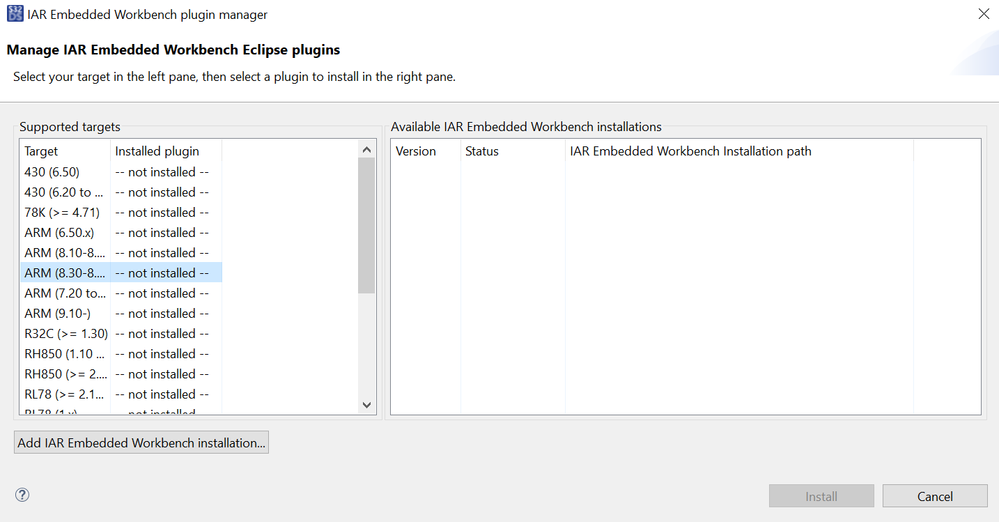Click the Status column header
Viewport: 999px width, 522px height.
[x=513, y=151]
